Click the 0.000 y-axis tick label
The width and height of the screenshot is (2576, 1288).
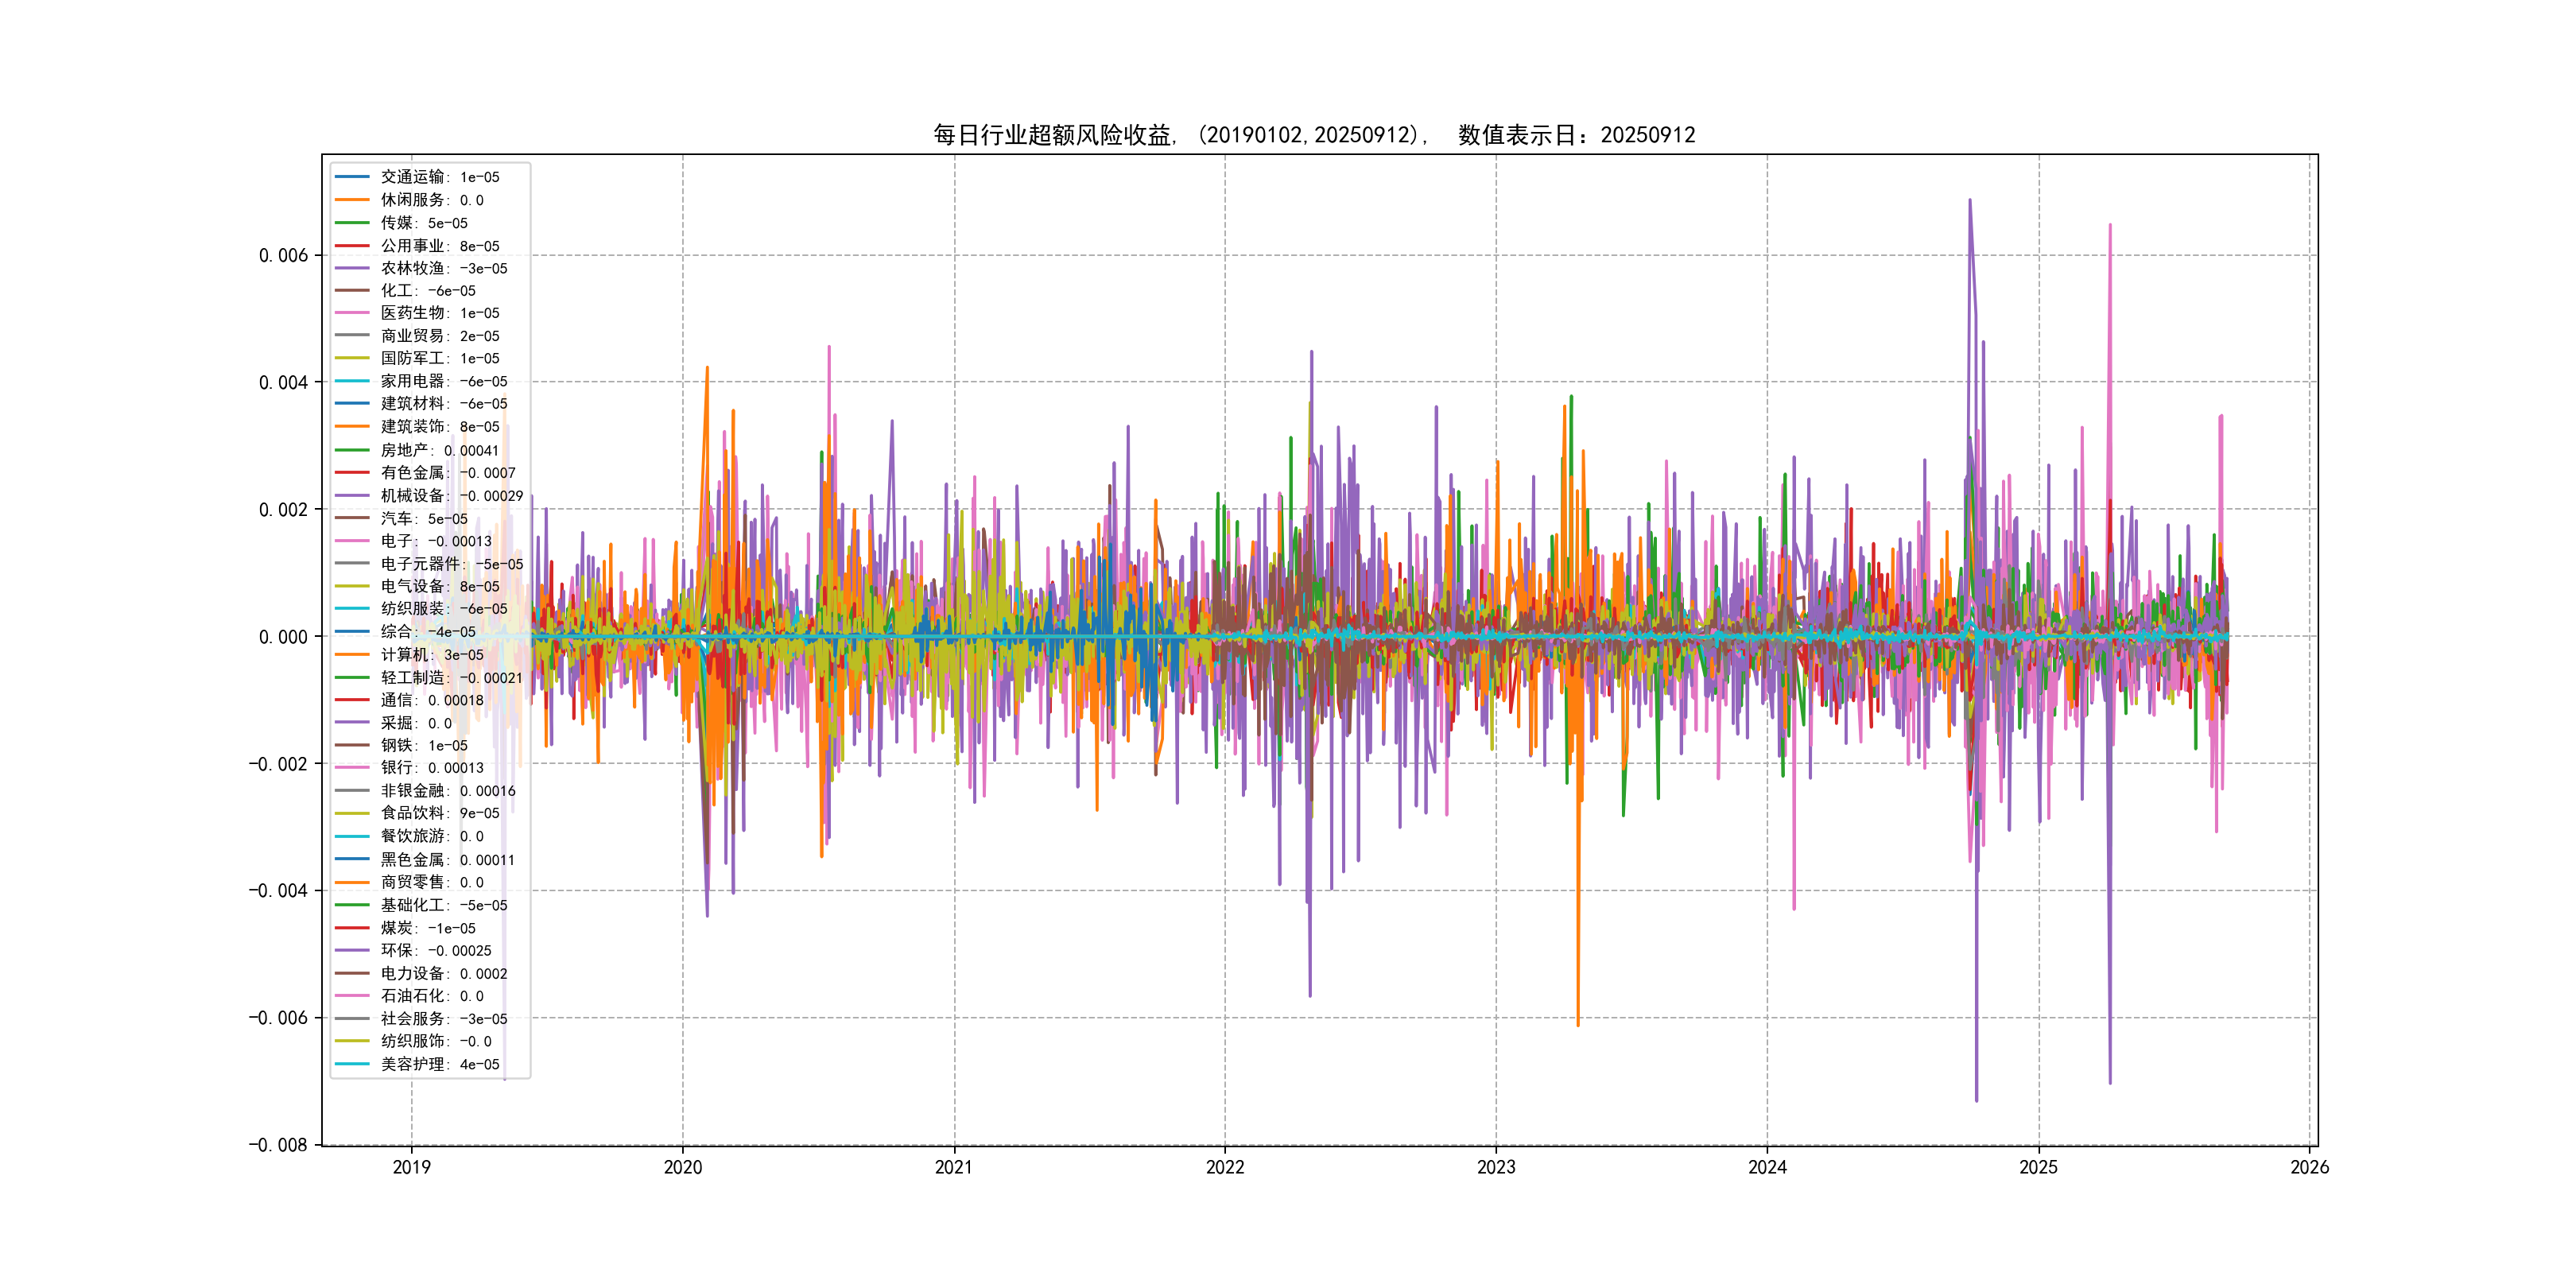point(283,637)
